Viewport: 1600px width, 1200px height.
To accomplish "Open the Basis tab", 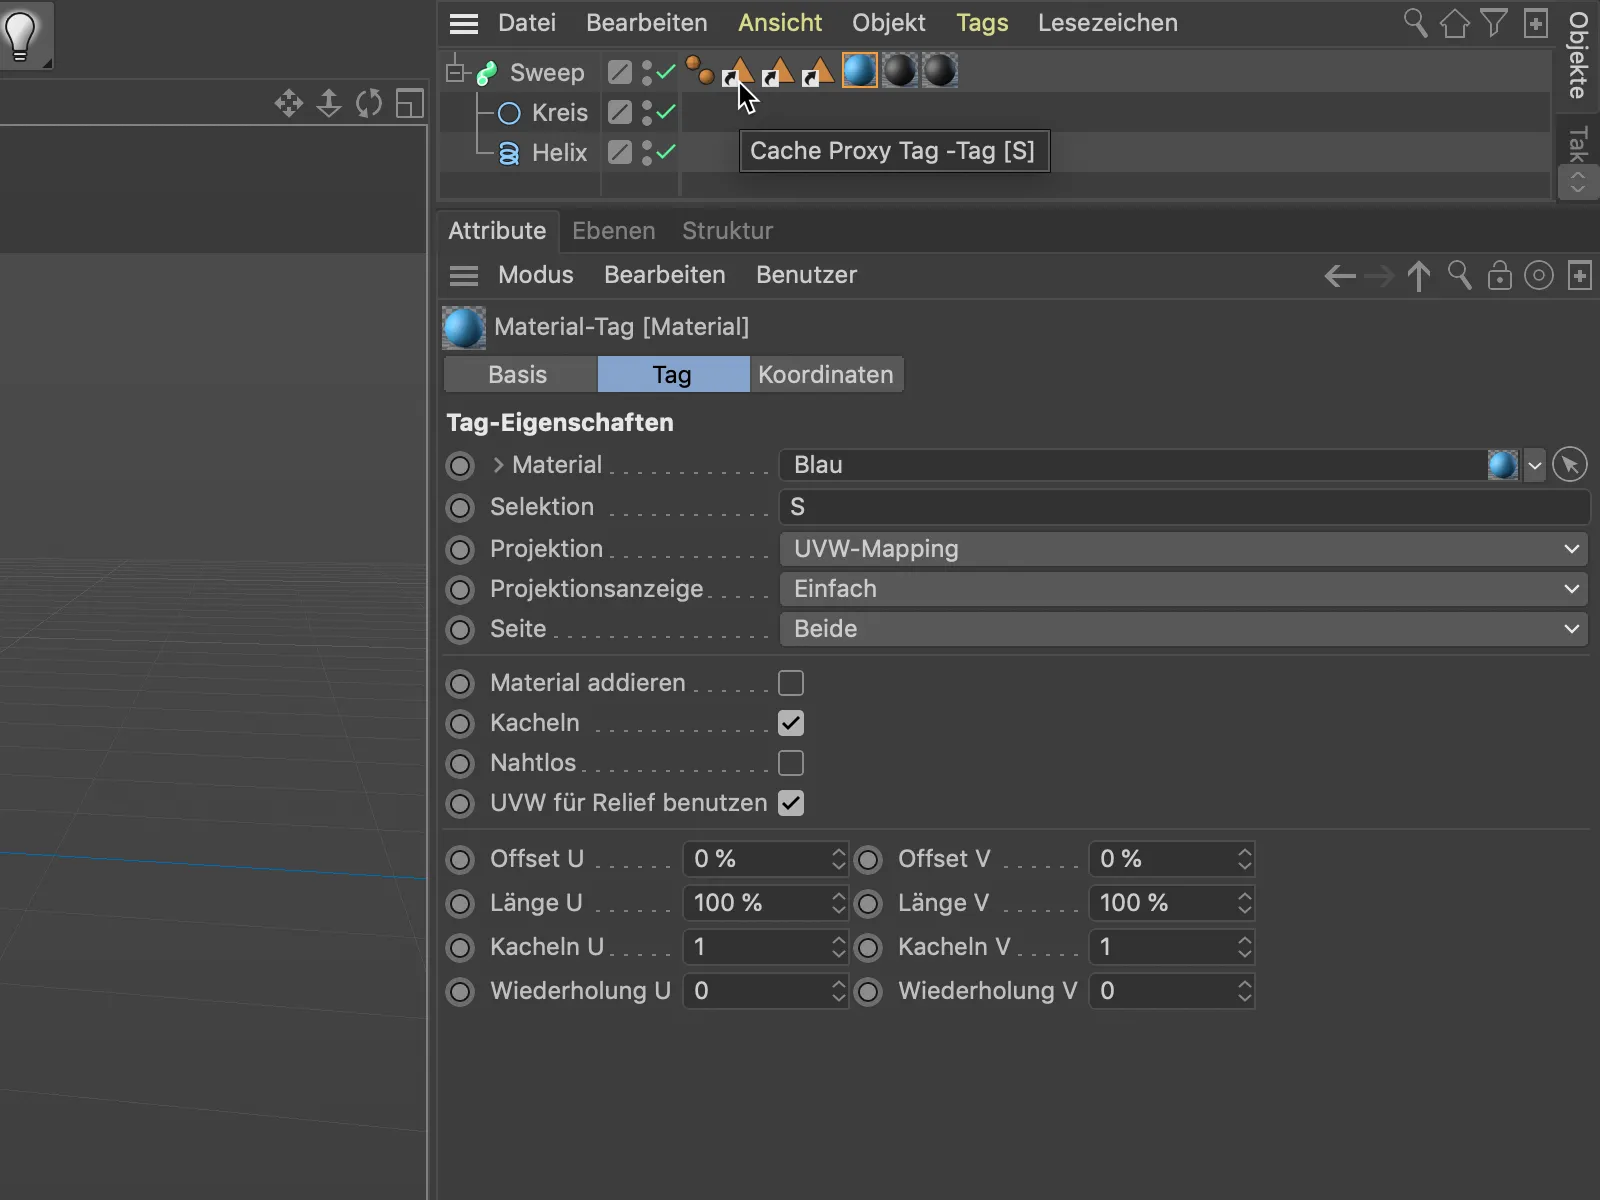I will coord(520,375).
